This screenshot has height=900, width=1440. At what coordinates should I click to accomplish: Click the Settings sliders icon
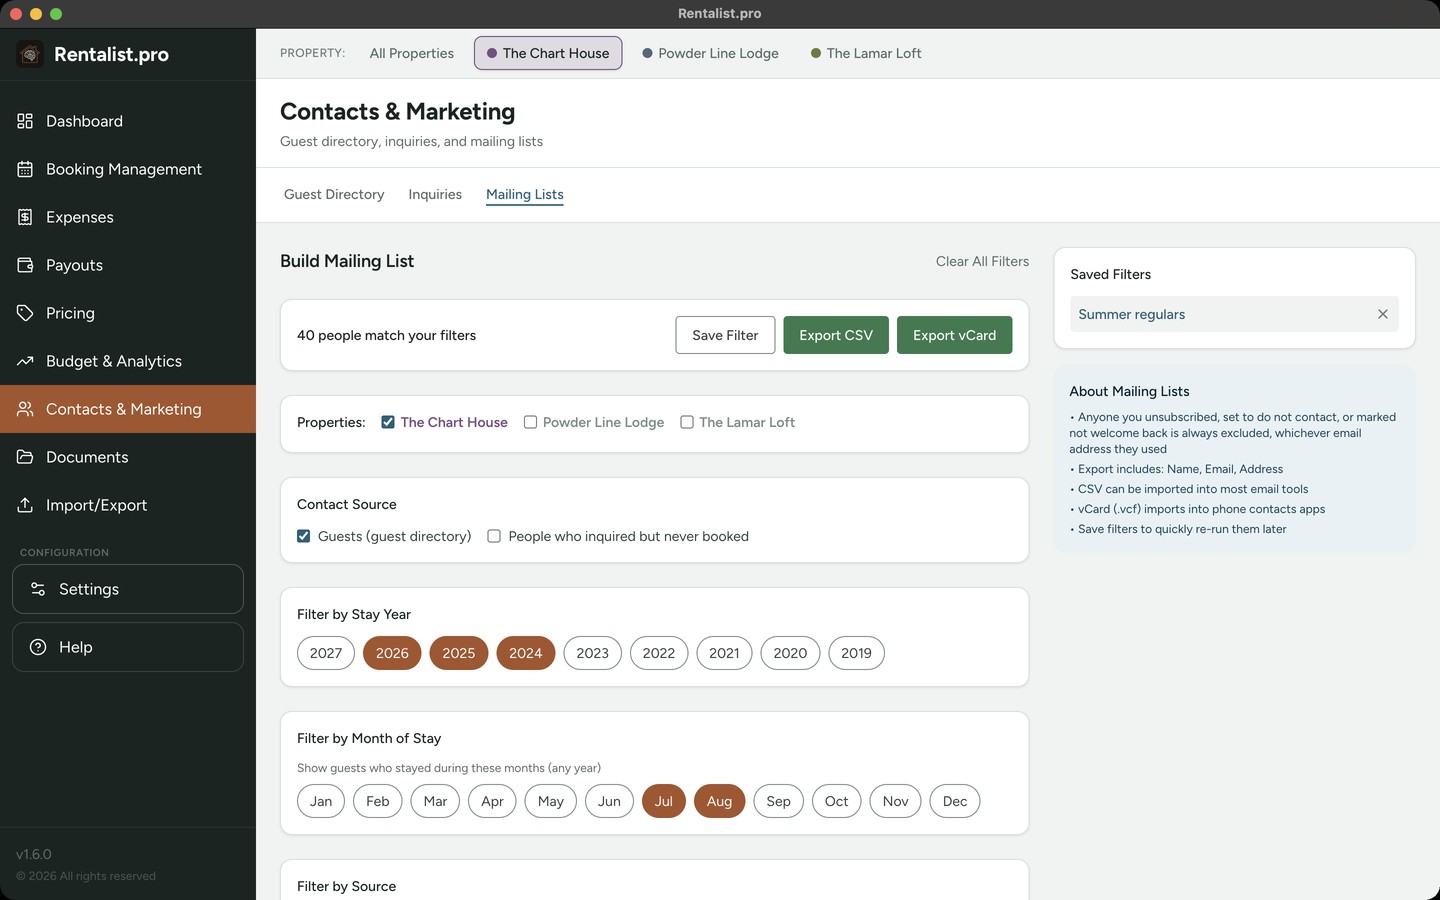[x=38, y=589]
